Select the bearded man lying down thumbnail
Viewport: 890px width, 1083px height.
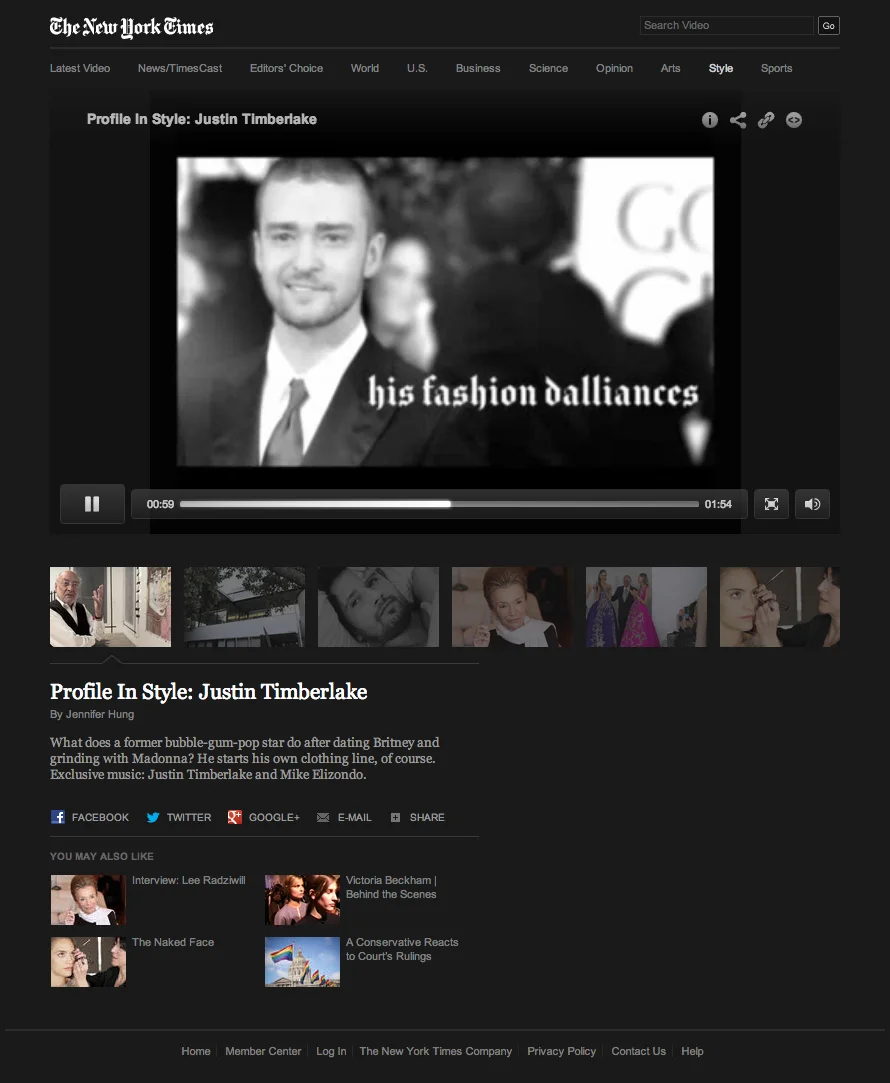(378, 607)
